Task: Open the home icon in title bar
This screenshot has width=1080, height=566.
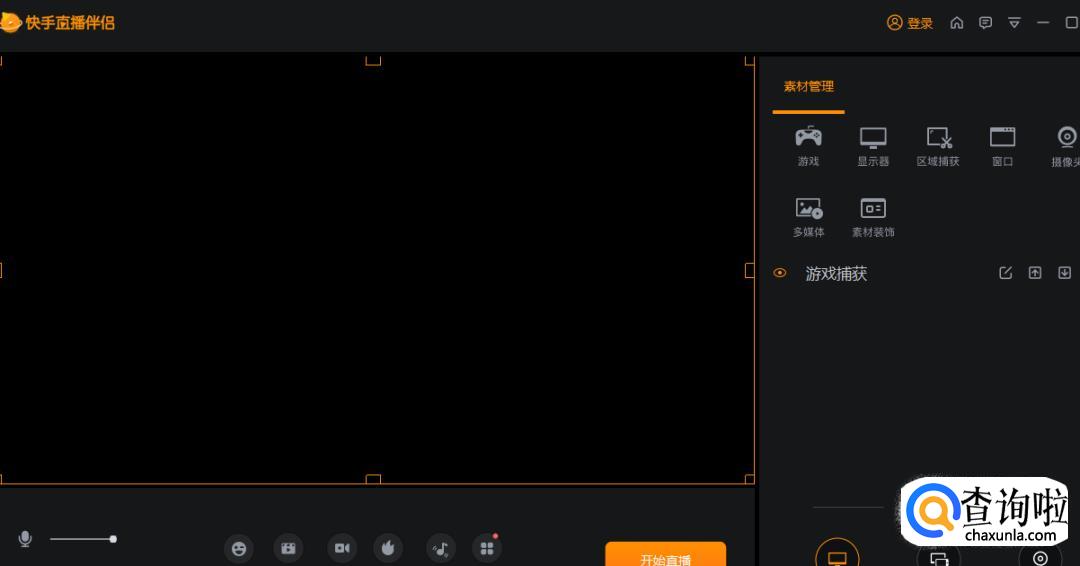Action: coord(957,23)
